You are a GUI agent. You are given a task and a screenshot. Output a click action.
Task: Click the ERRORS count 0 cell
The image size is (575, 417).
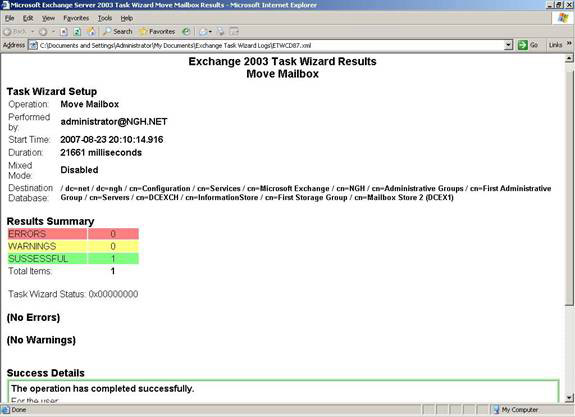click(113, 234)
